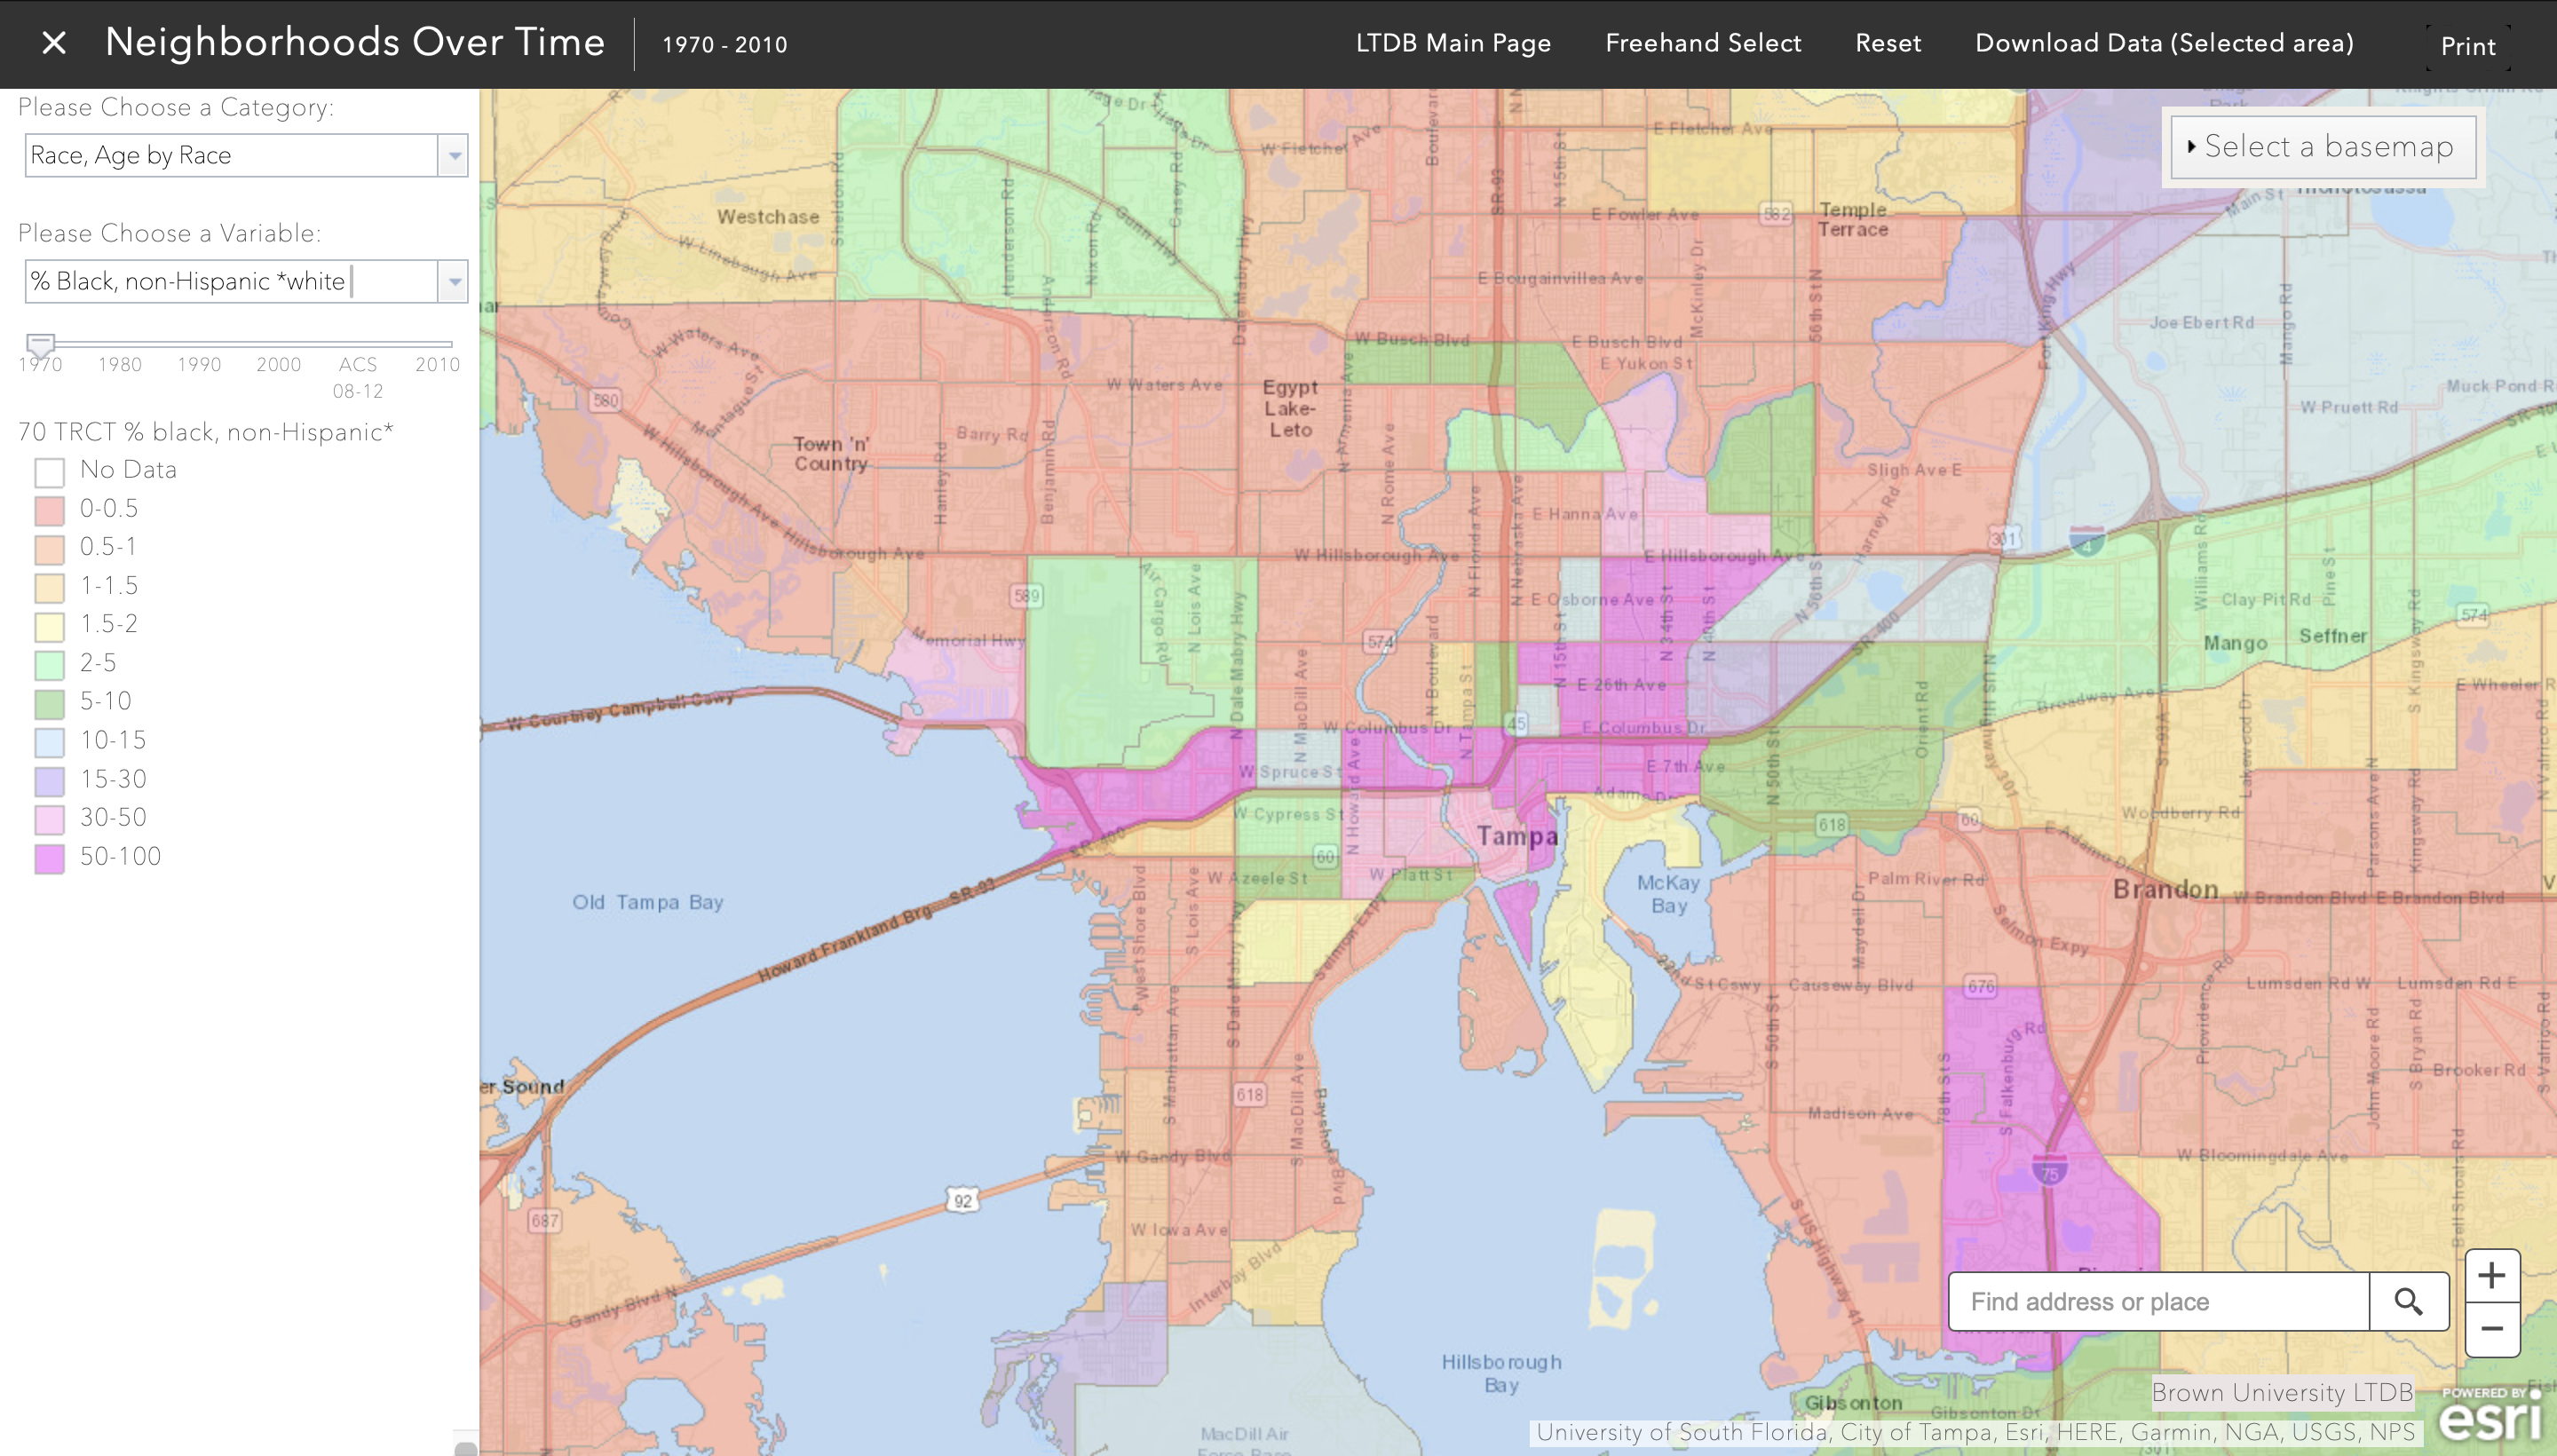Click the US 92 route shield
The height and width of the screenshot is (1456, 2557).
point(962,1200)
